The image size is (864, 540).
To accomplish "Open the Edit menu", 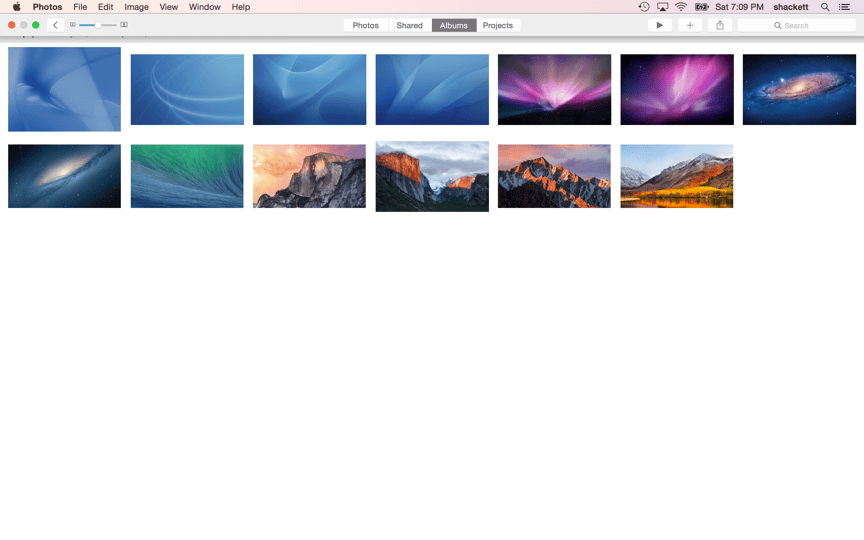I will click(105, 7).
